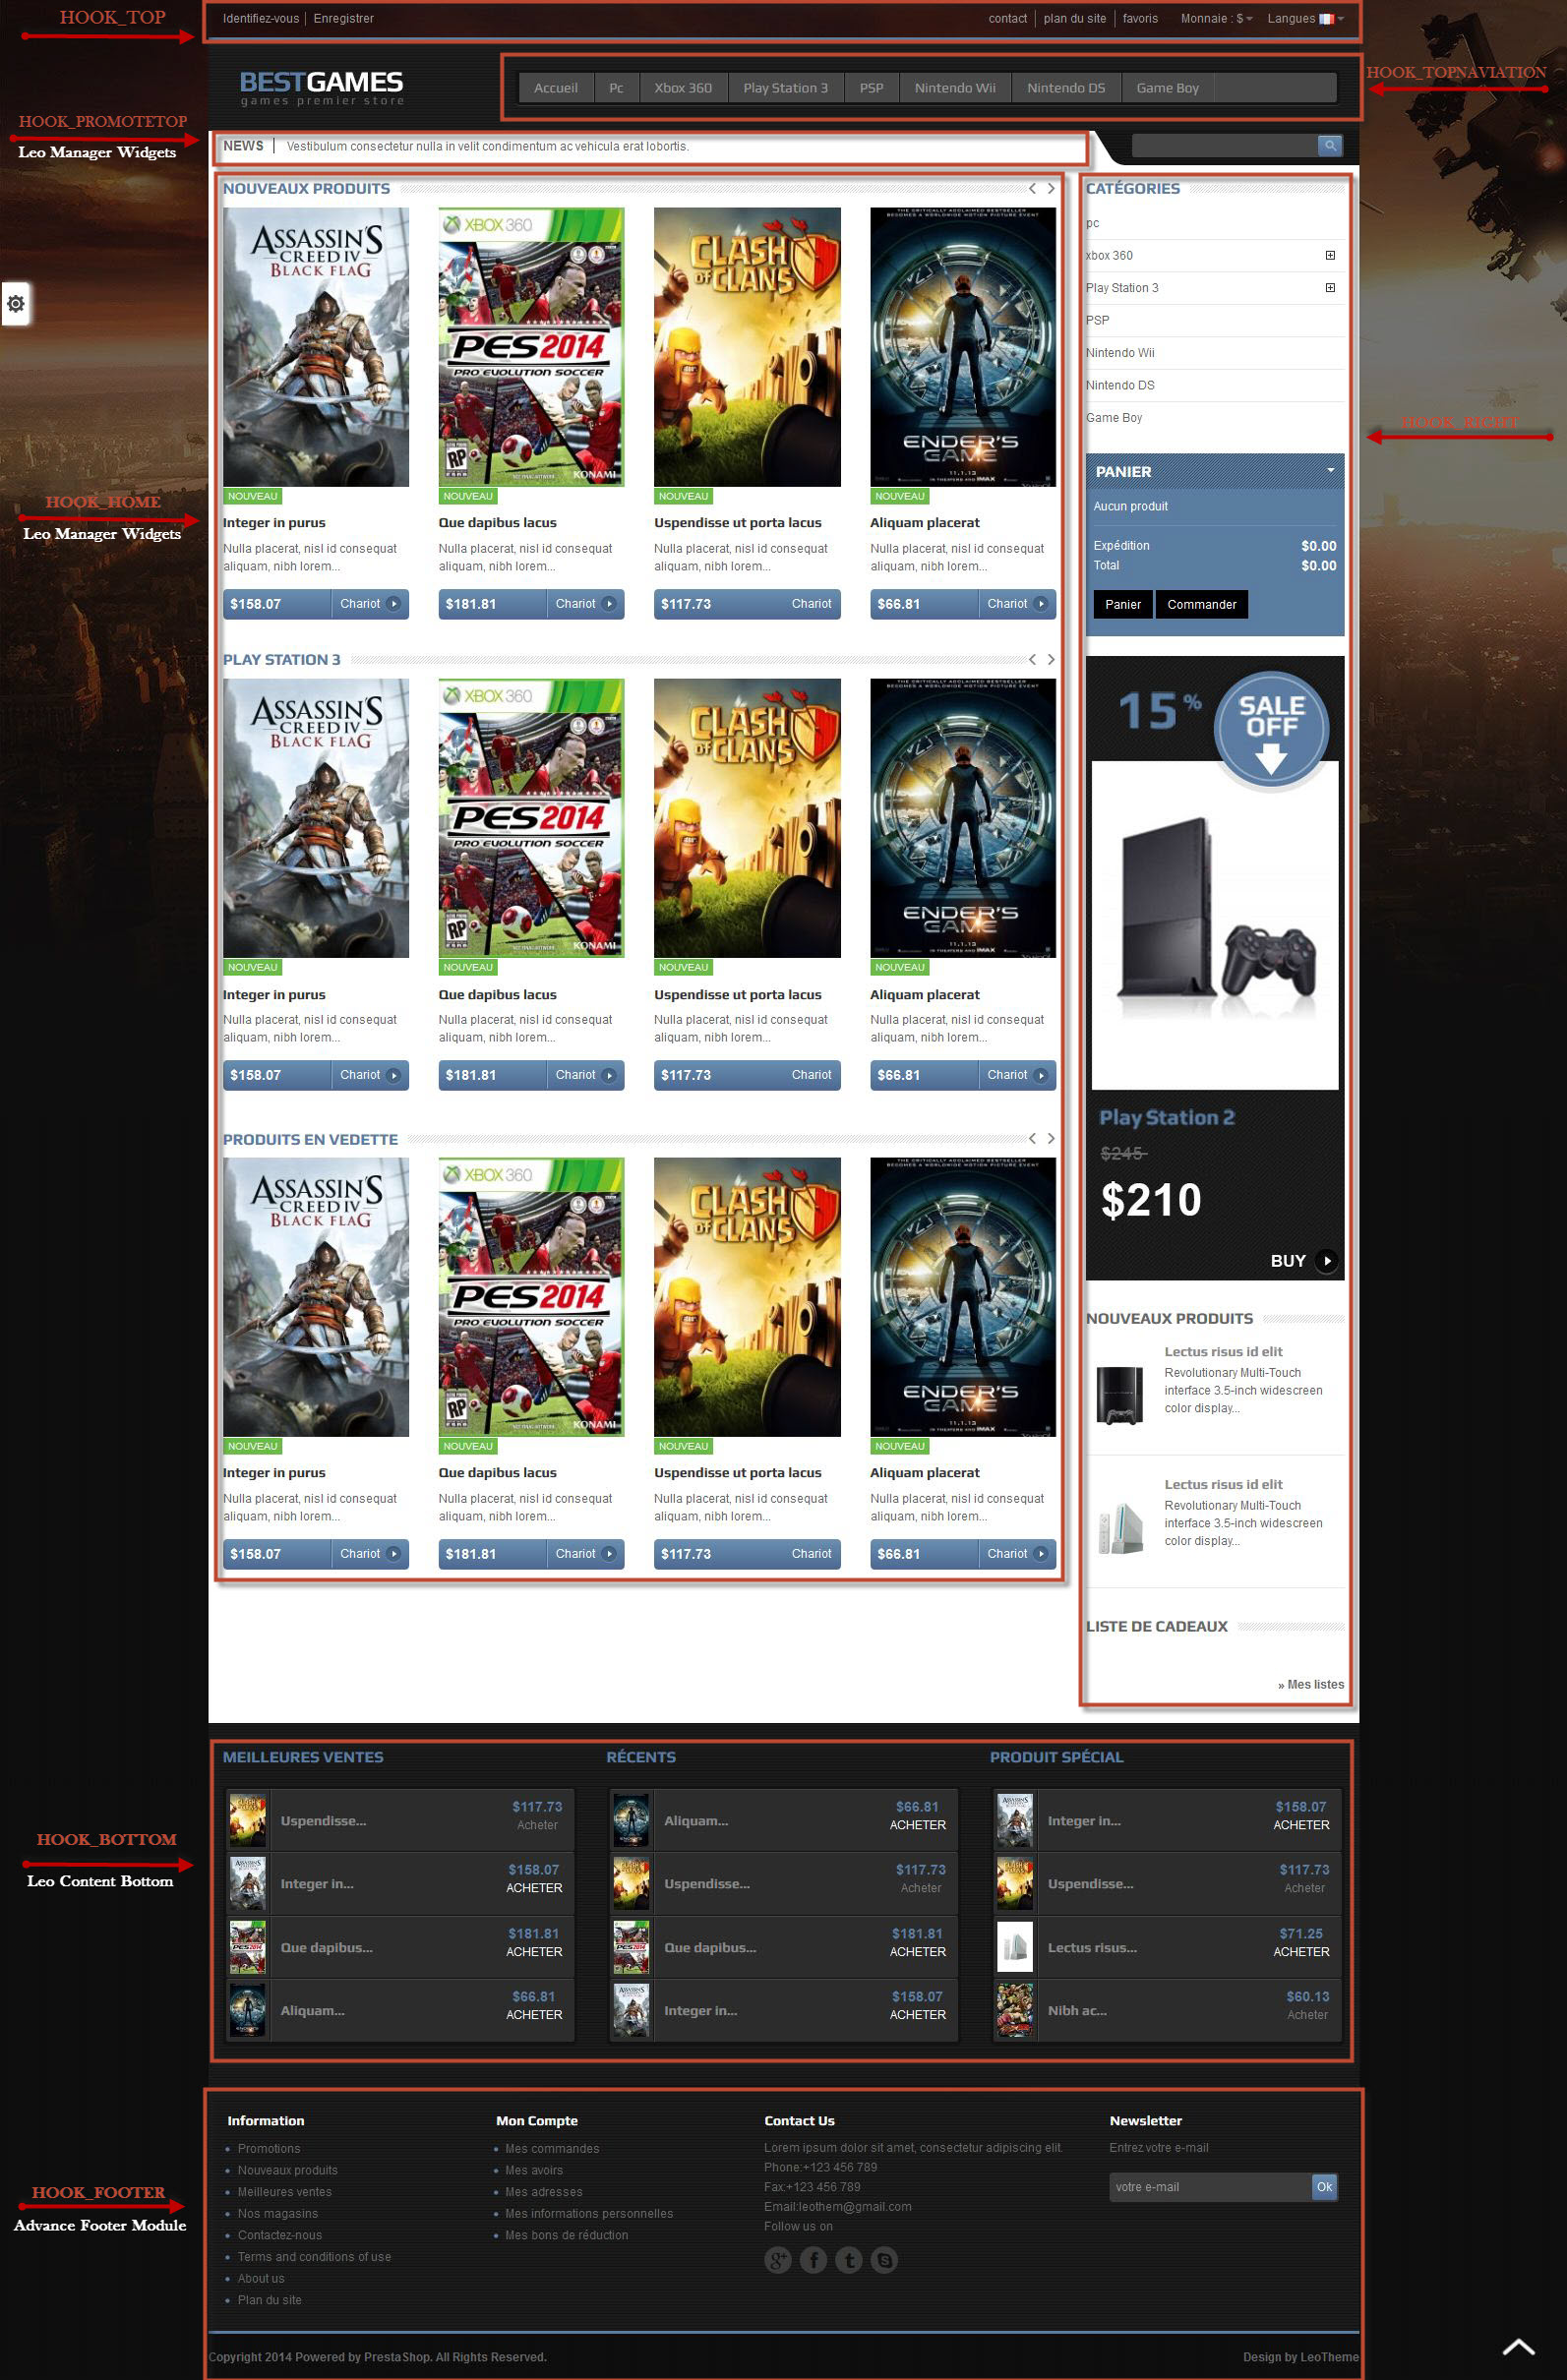Click ACHETER for Integer in Produit Spécial
1567x2380 pixels.
1300,1824
